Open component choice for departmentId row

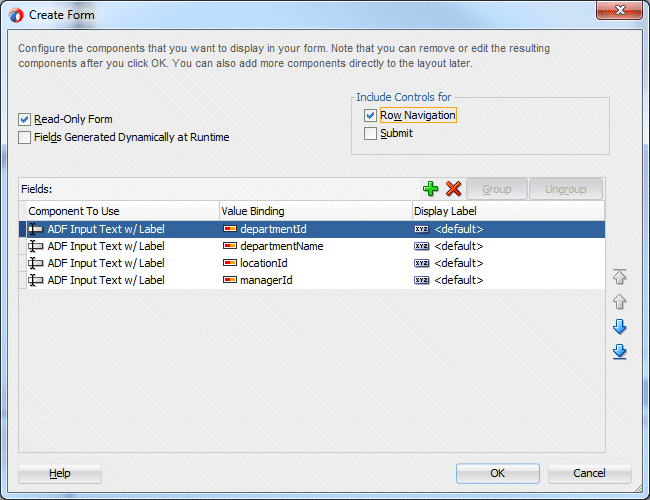[123, 229]
